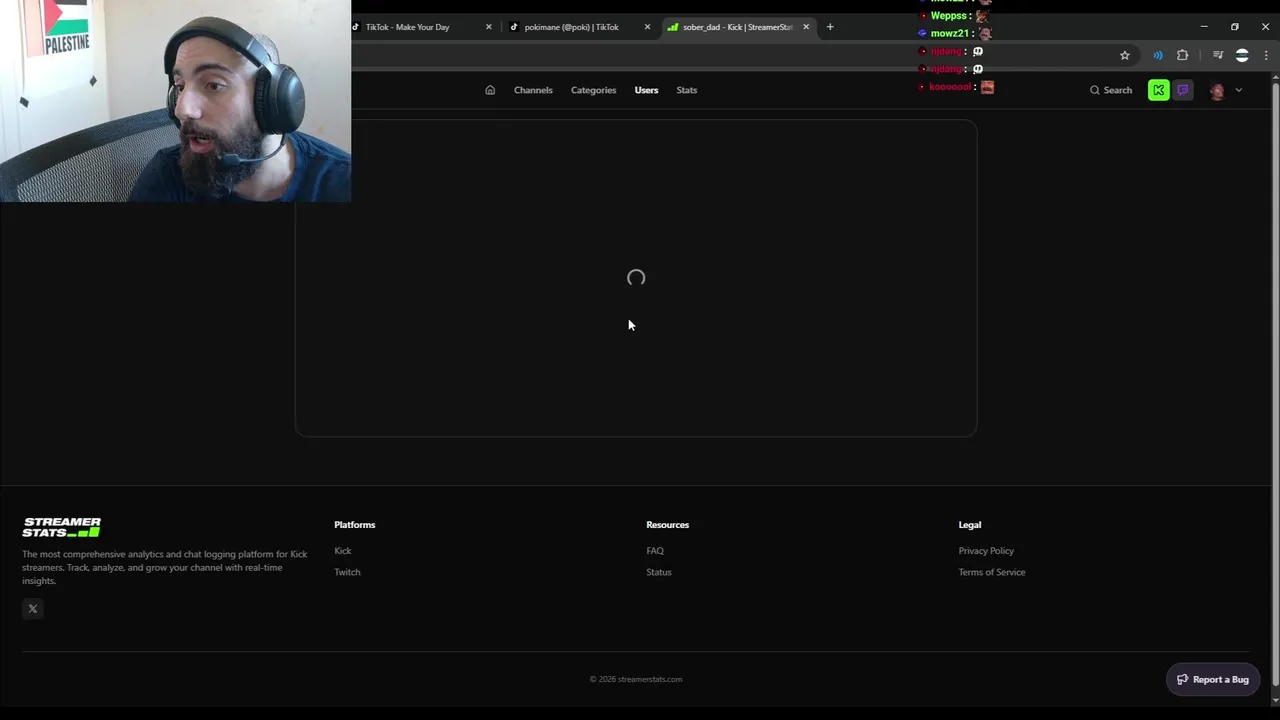Open the Stats navigation item
This screenshot has height=720, width=1280.
point(686,90)
